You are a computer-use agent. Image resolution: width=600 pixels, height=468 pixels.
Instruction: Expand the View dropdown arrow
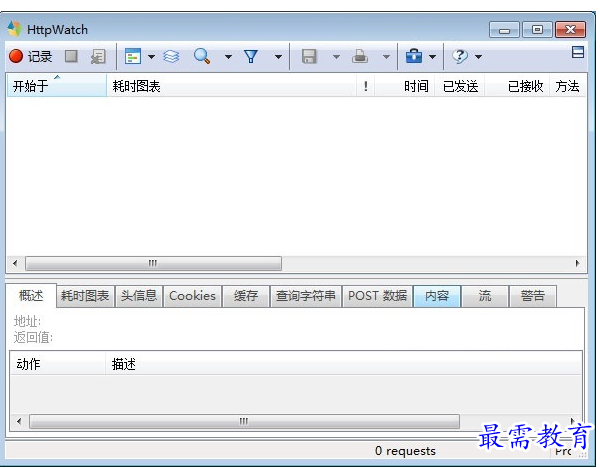[x=152, y=57]
